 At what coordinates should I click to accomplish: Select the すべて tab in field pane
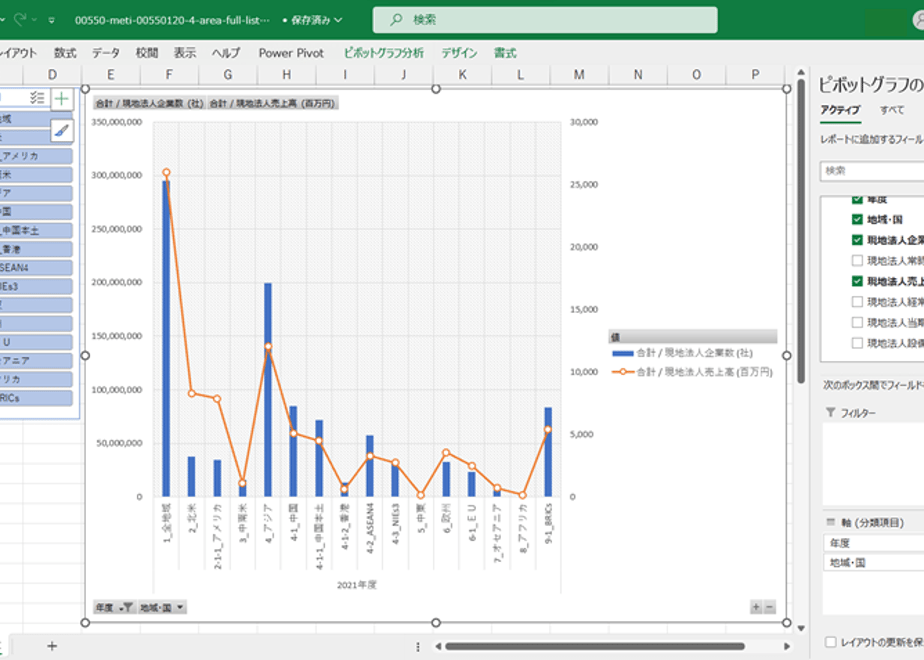point(892,110)
